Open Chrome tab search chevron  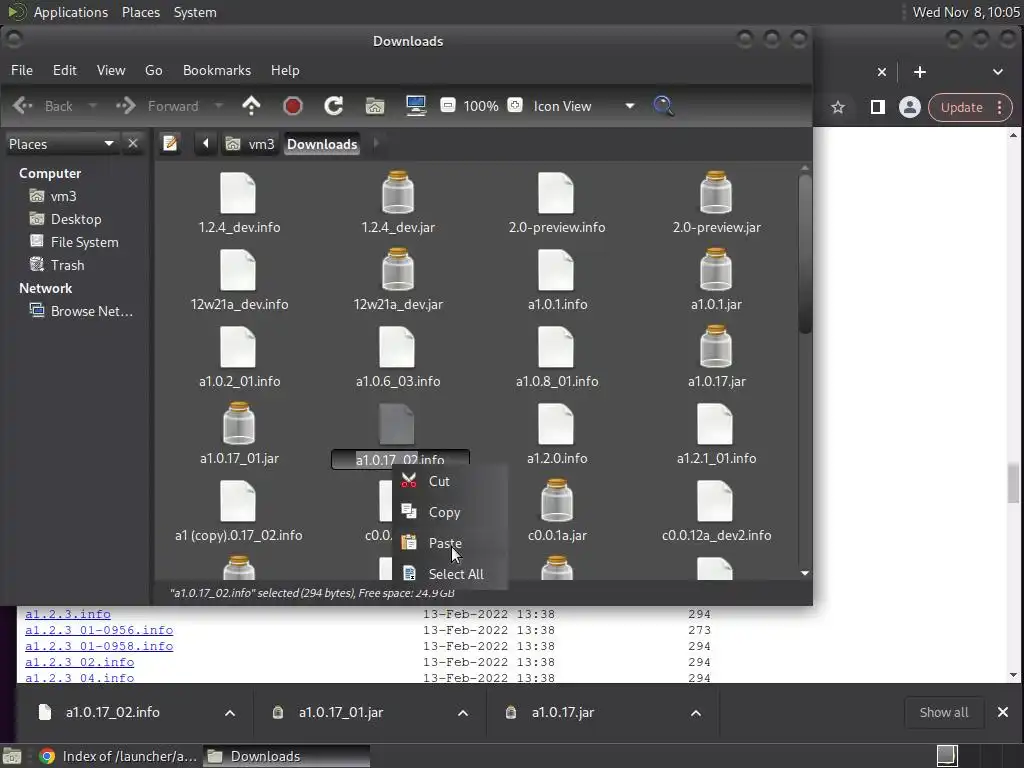pyautogui.click(x=997, y=72)
